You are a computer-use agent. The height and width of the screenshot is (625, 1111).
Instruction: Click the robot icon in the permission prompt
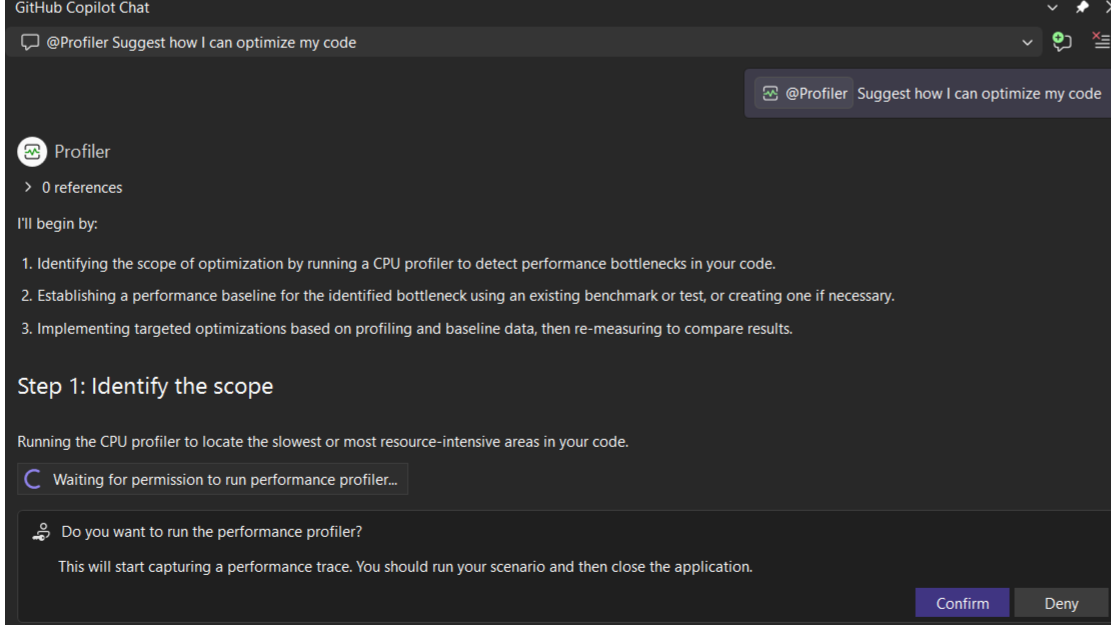(41, 530)
